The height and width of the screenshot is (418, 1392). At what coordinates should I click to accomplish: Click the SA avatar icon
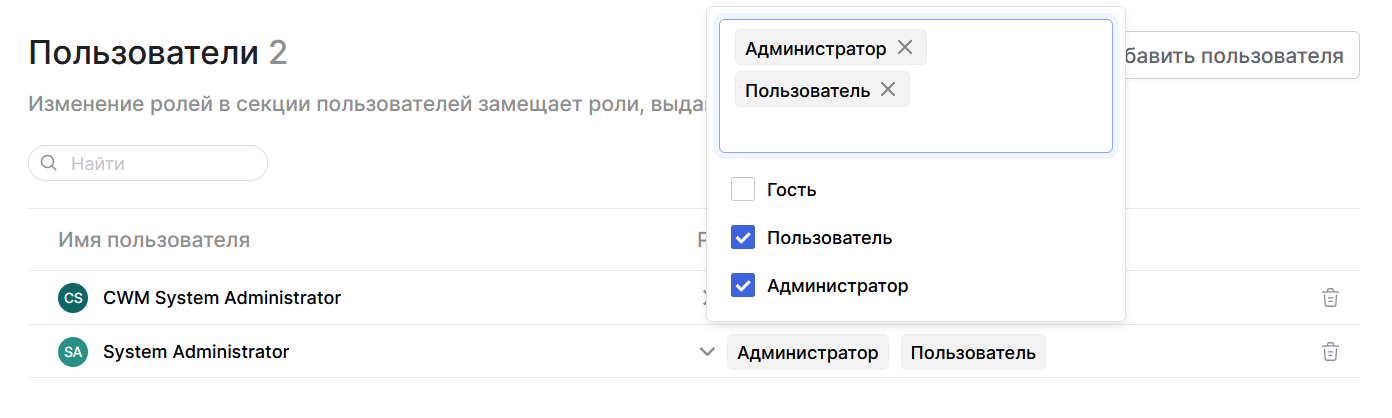tap(73, 352)
